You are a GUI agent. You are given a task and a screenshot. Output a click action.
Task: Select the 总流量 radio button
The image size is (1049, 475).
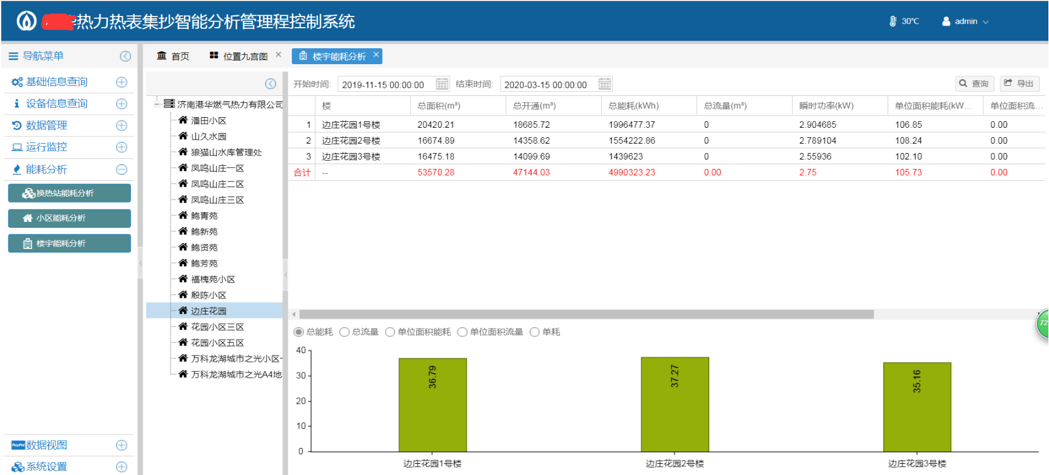[345, 332]
